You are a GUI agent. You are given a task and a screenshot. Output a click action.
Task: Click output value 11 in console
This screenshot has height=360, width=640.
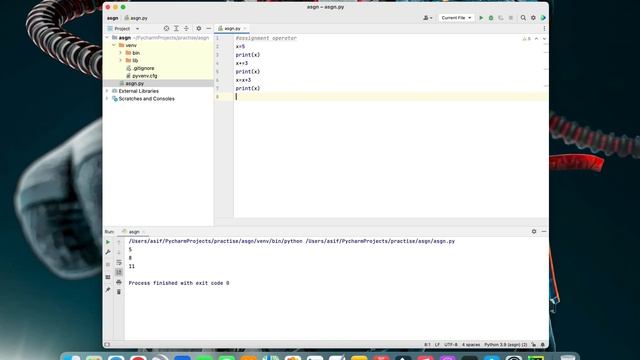click(131, 266)
